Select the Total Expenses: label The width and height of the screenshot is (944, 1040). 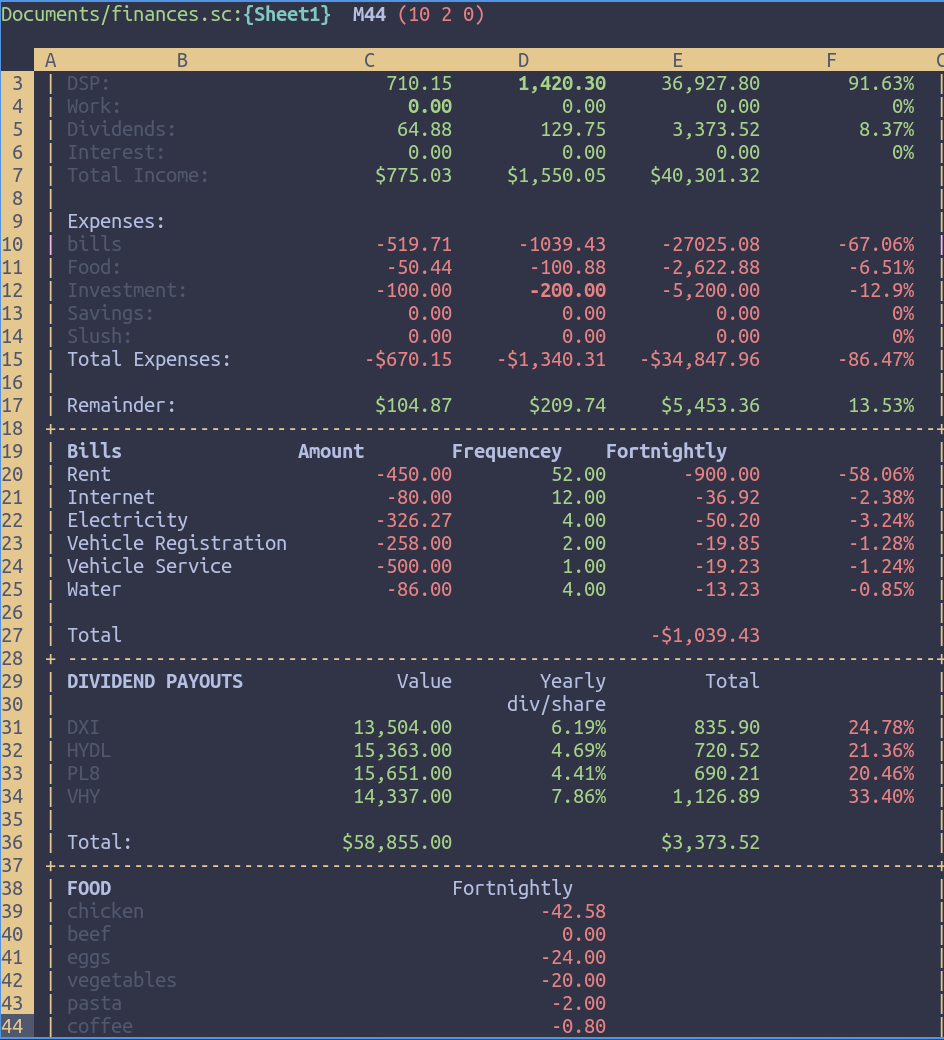tap(149, 359)
